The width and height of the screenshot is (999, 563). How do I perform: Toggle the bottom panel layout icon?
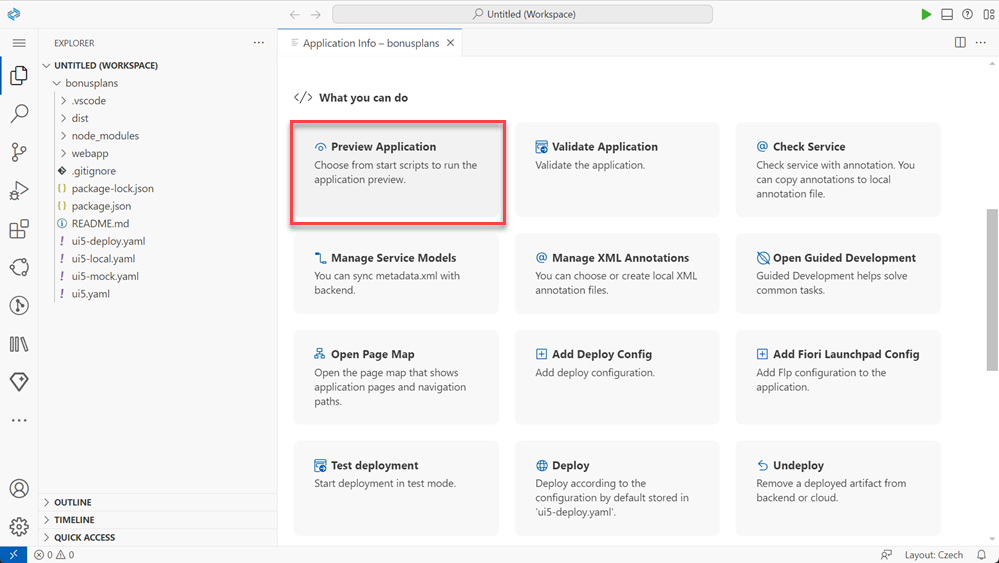[947, 14]
